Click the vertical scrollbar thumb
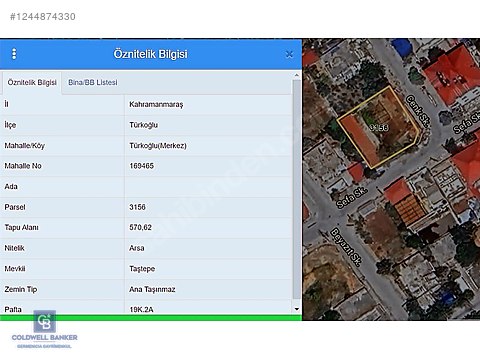Image resolution: width=480 pixels, height=360 pixels. click(x=297, y=189)
